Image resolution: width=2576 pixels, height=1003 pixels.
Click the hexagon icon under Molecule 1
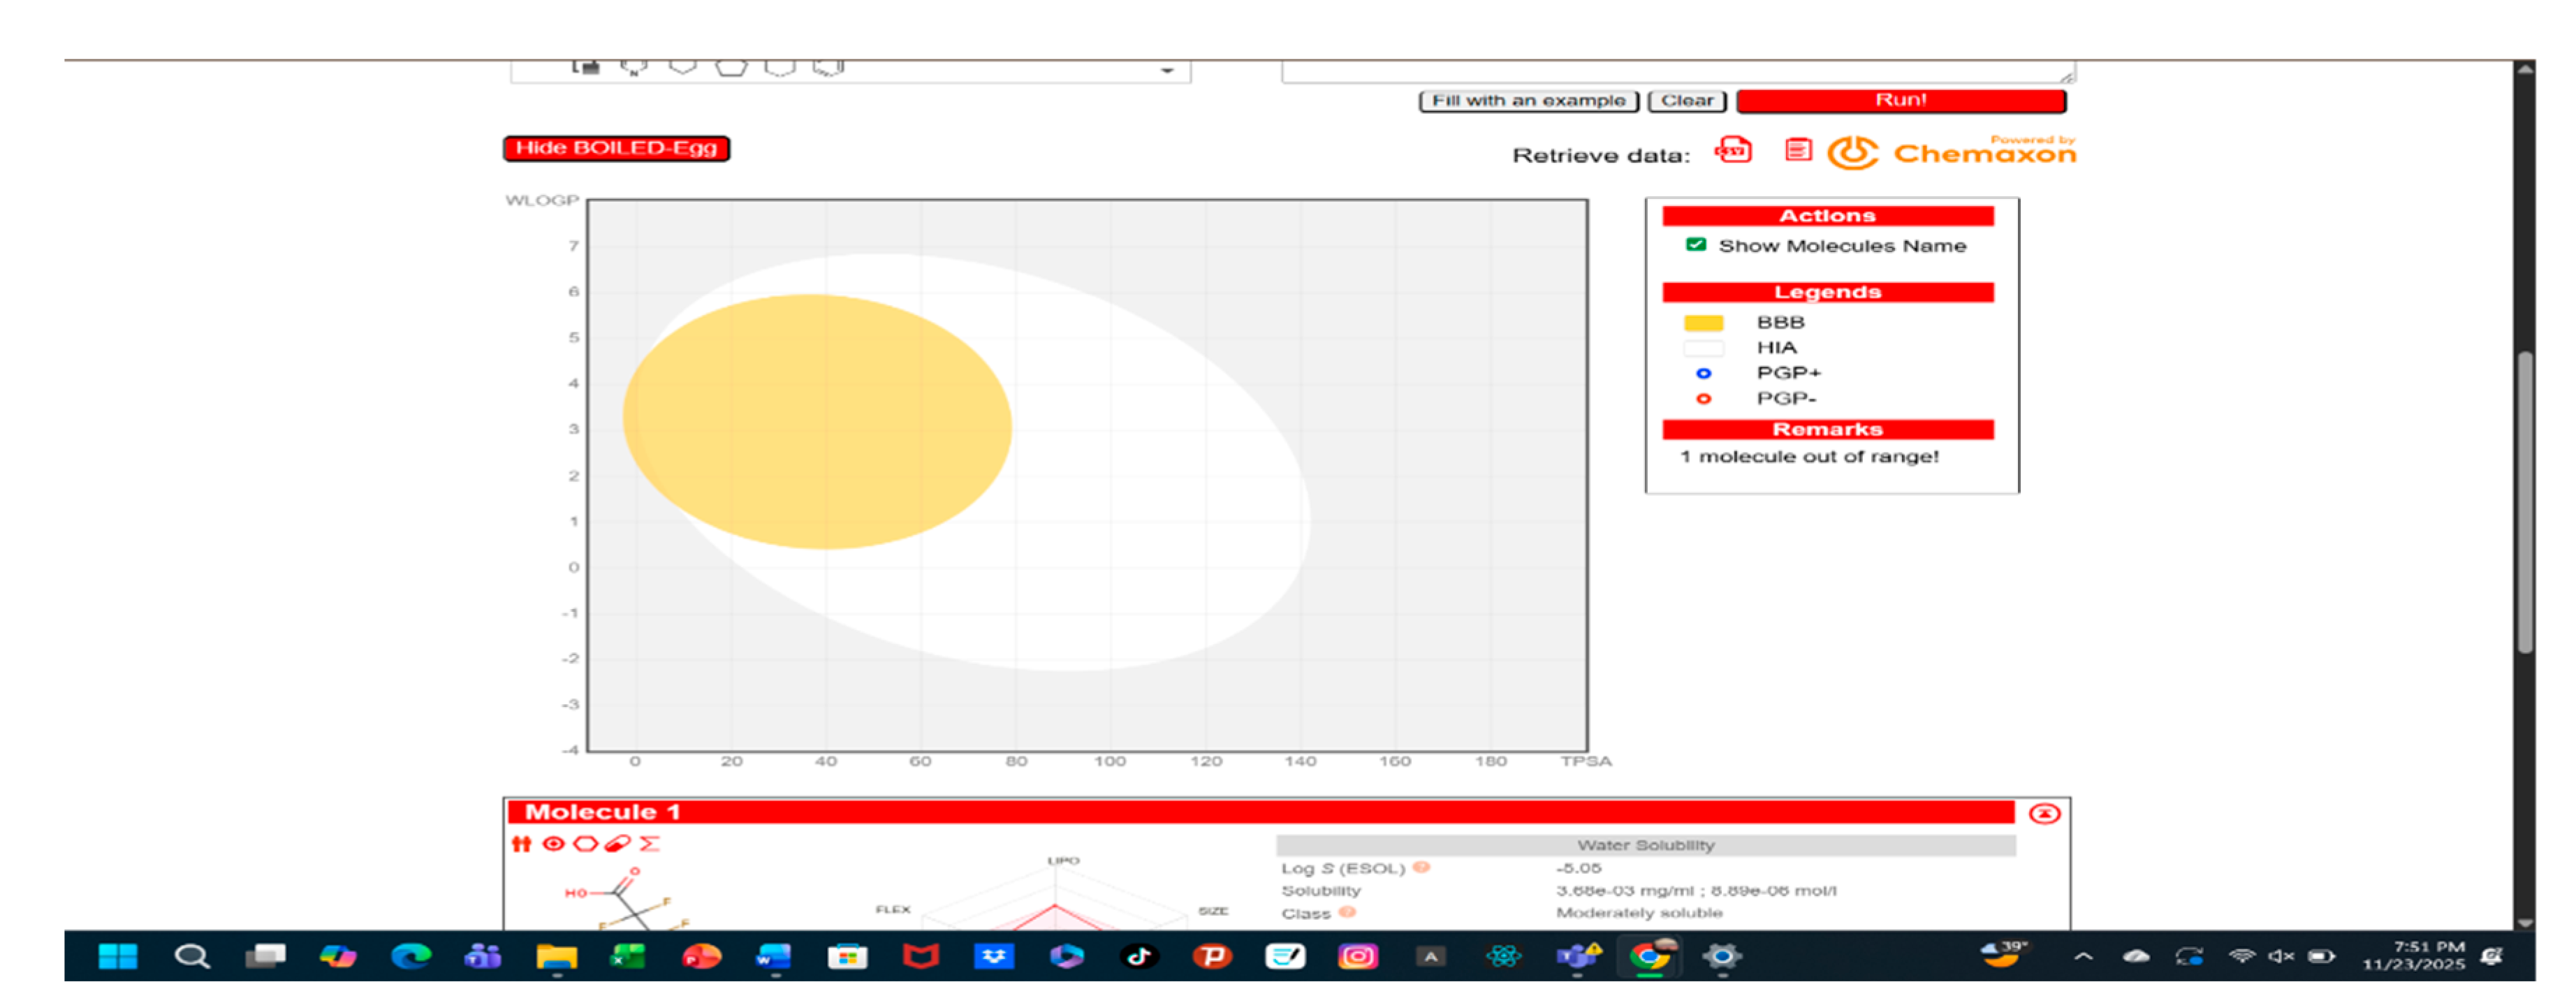(585, 843)
